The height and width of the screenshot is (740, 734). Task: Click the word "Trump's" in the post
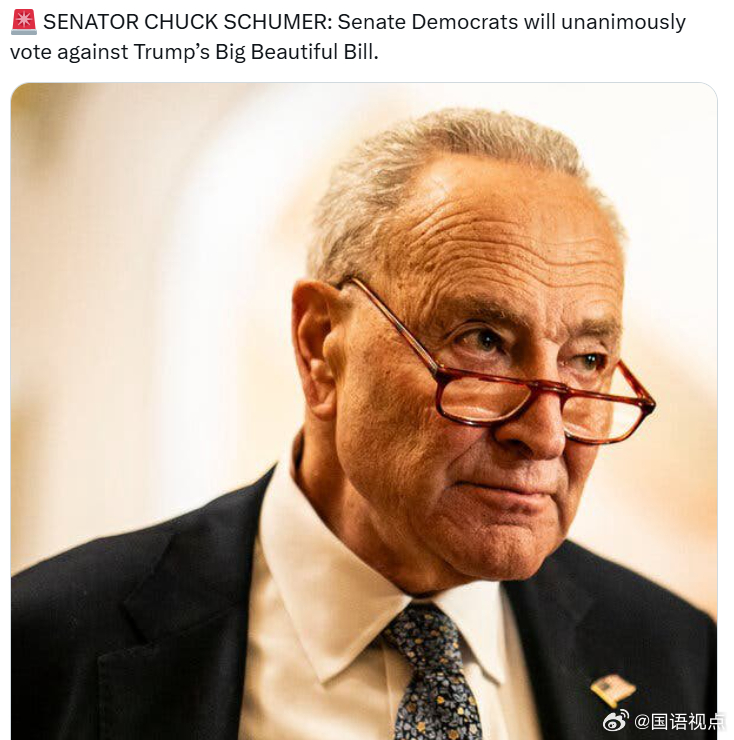tap(172, 52)
